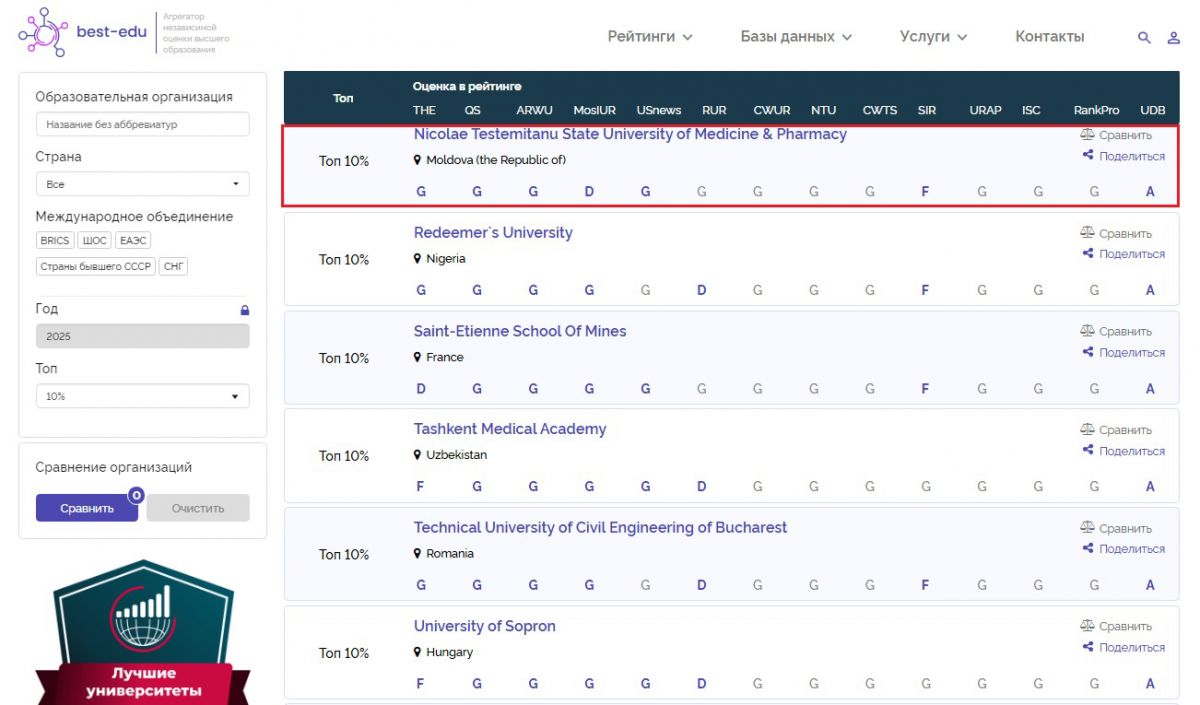Open the Technical University of Civil Engineering link
Image resolution: width=1200 pixels, height=705 pixels.
[600, 528]
